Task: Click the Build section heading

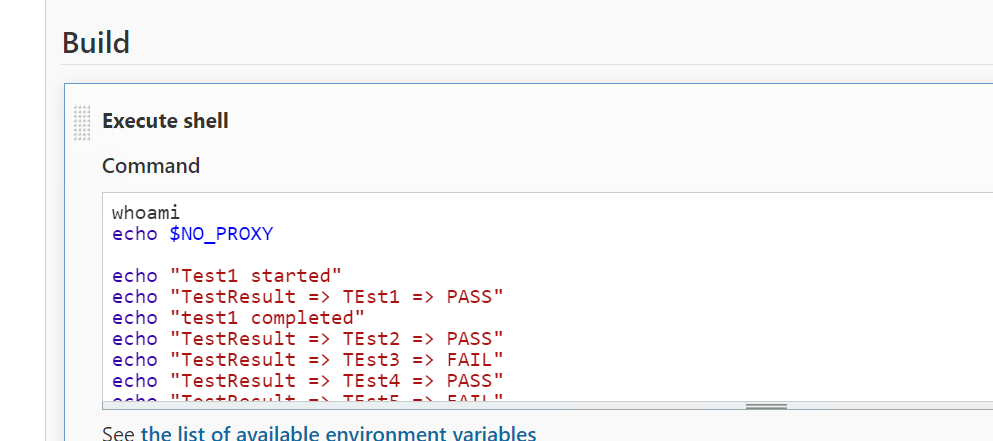Action: point(96,43)
